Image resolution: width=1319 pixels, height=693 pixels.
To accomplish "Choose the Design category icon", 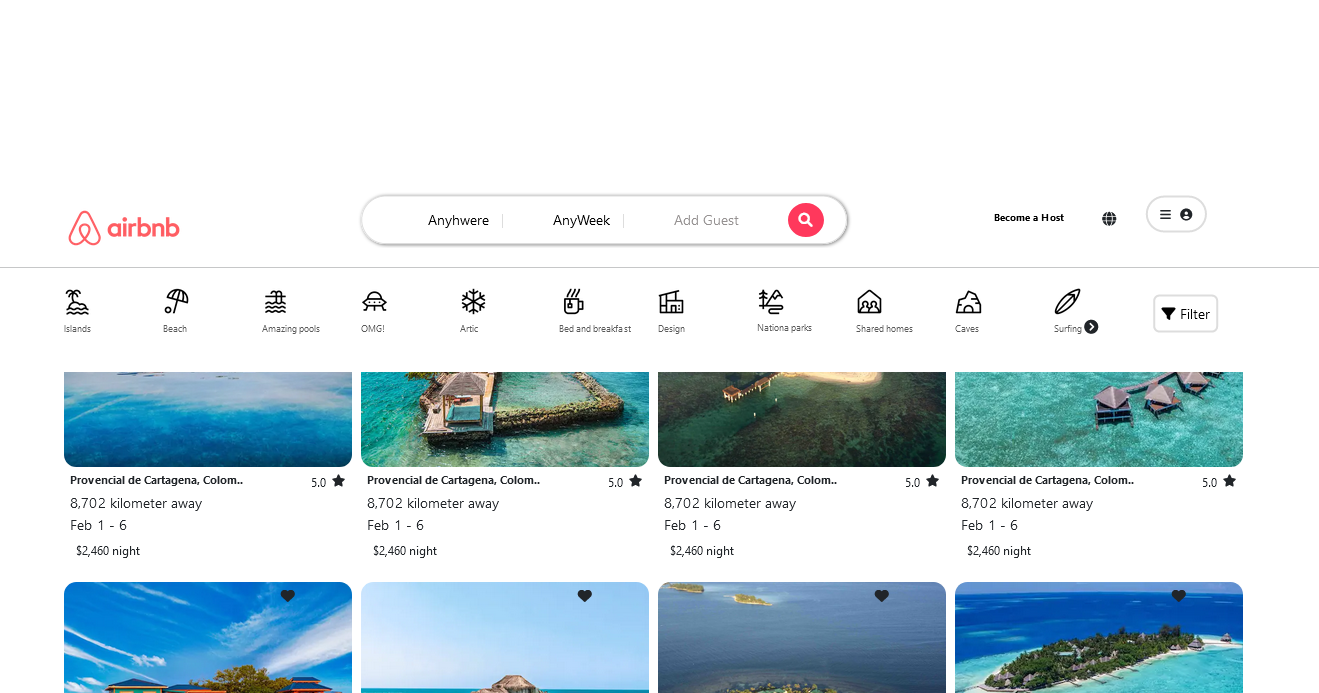I will pos(671,302).
